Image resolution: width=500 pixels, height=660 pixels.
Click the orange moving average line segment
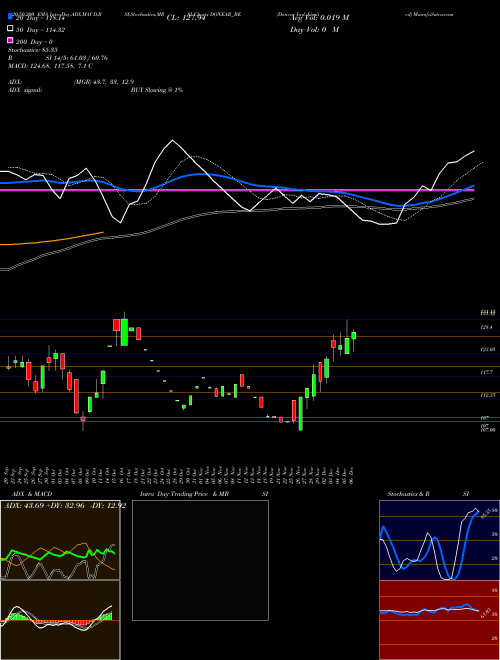(52, 240)
